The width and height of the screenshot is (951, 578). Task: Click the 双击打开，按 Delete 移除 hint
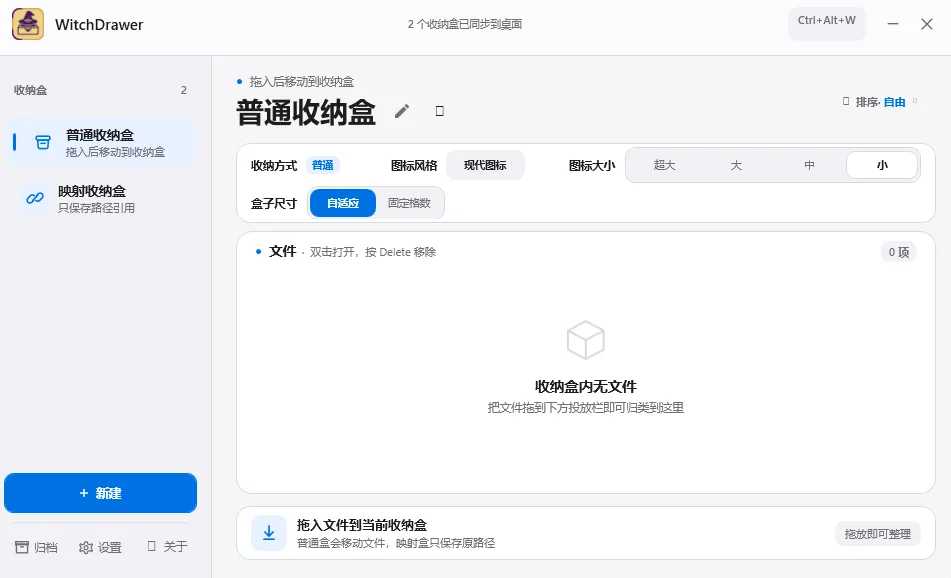(373, 252)
